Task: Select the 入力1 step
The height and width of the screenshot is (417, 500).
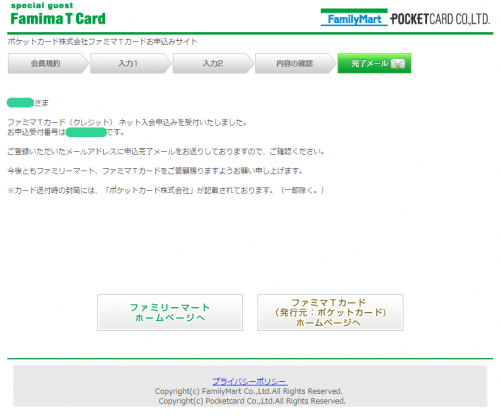Action: (x=128, y=63)
